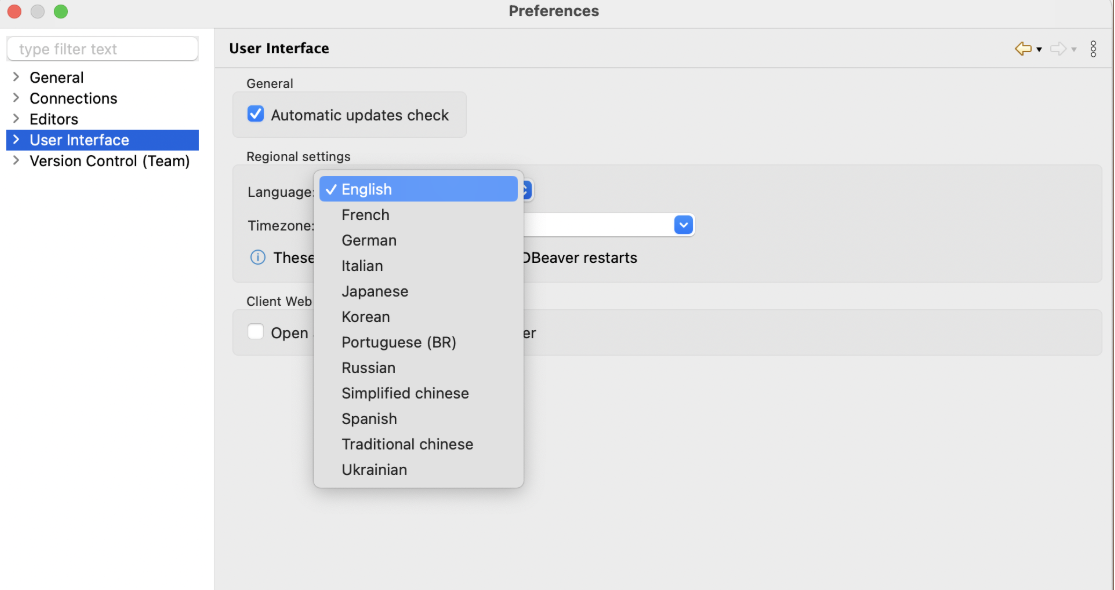The width and height of the screenshot is (1115, 590).
Task: Open back history dropdown arrow
Action: coord(1039,49)
